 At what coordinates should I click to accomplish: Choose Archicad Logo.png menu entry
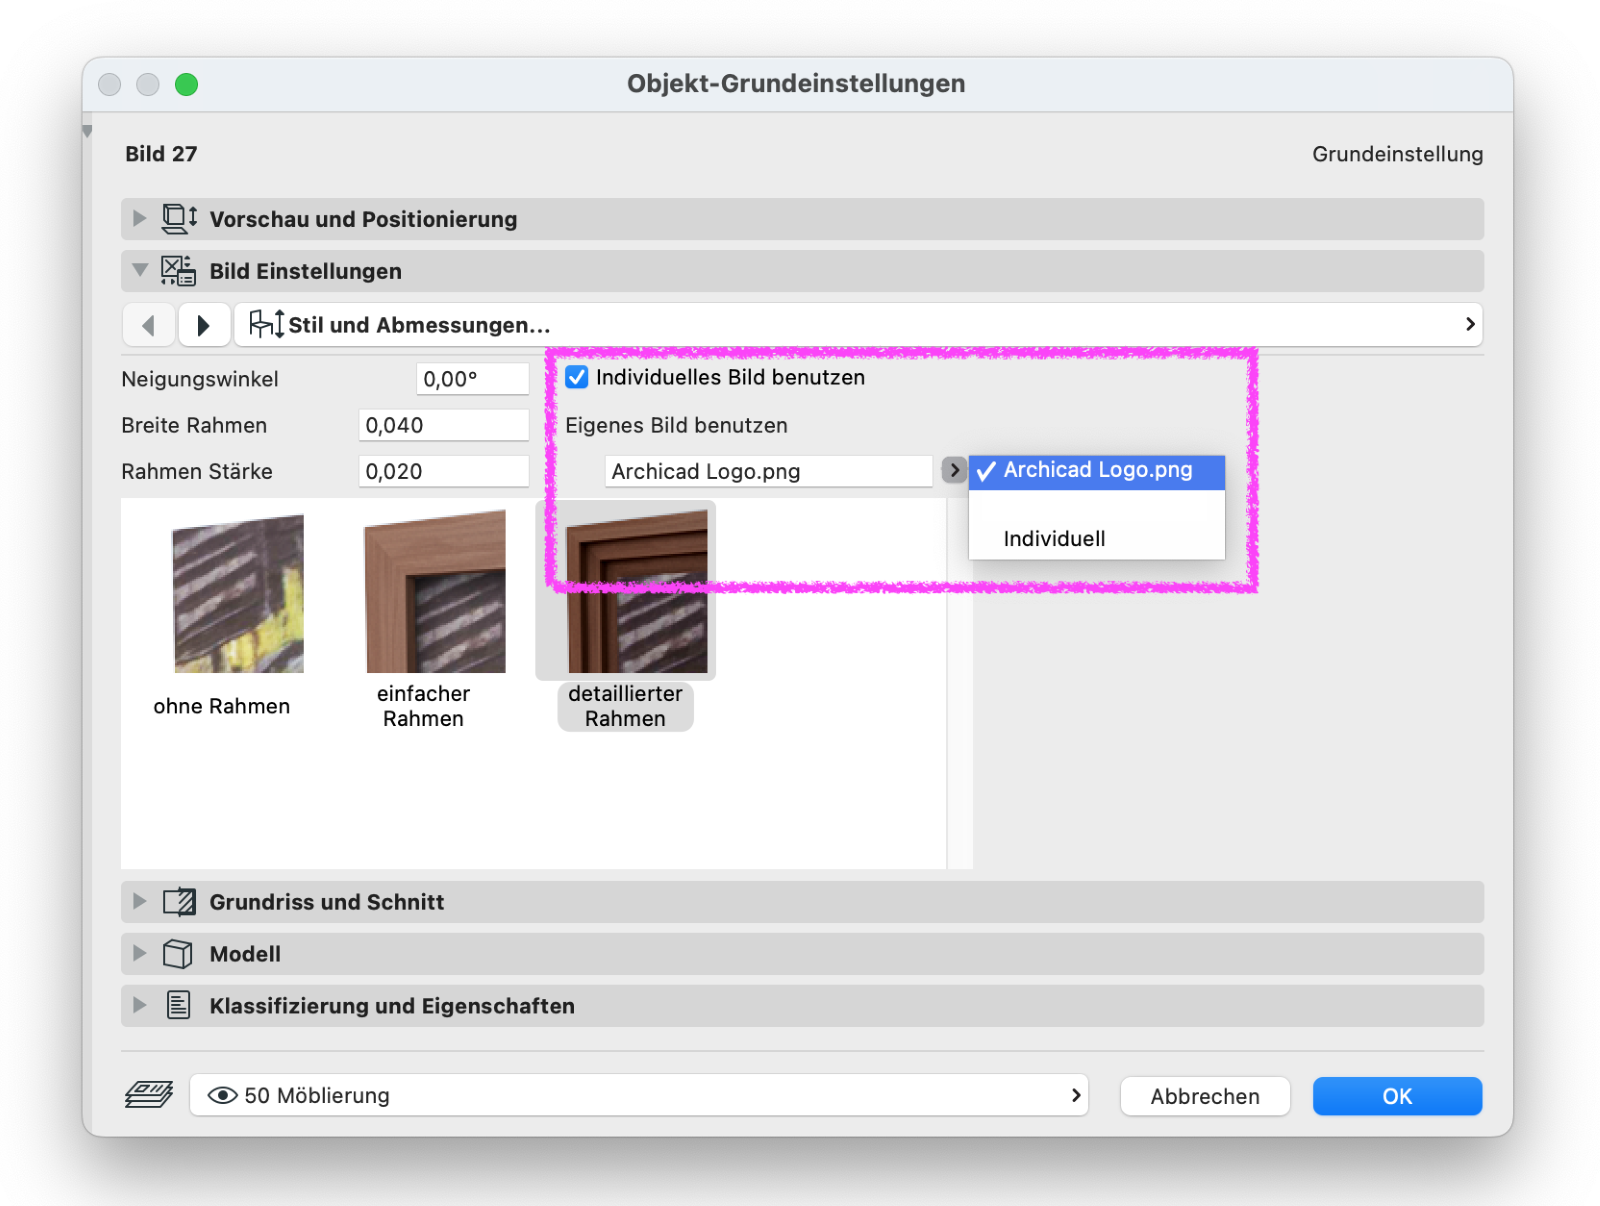(1097, 470)
